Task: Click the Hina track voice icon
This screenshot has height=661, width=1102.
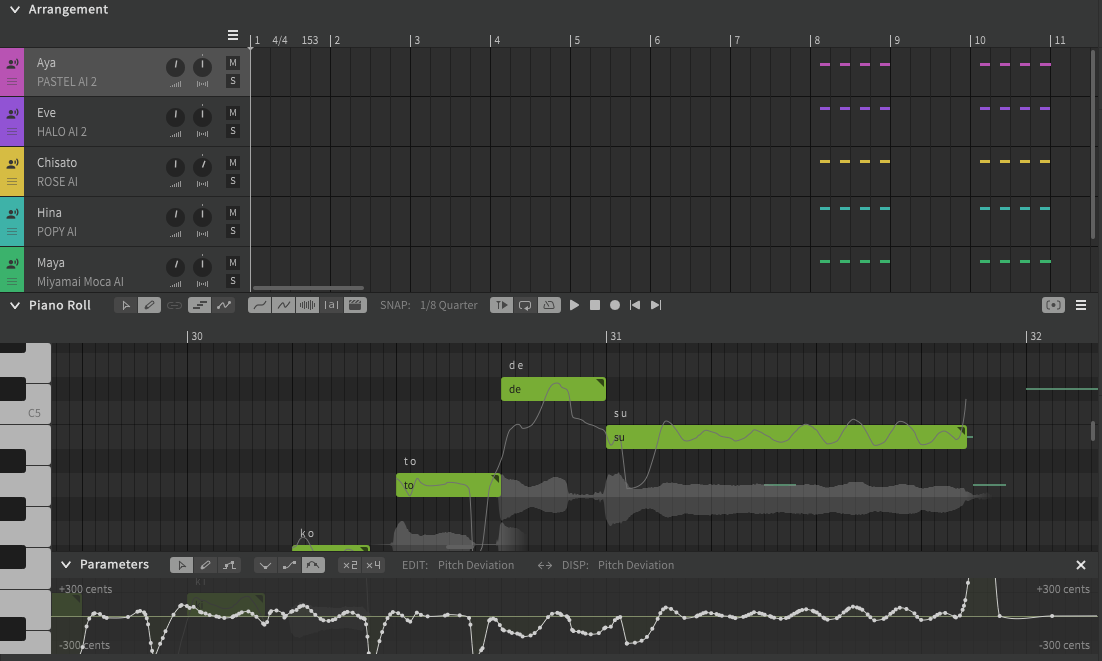Action: tap(12, 214)
